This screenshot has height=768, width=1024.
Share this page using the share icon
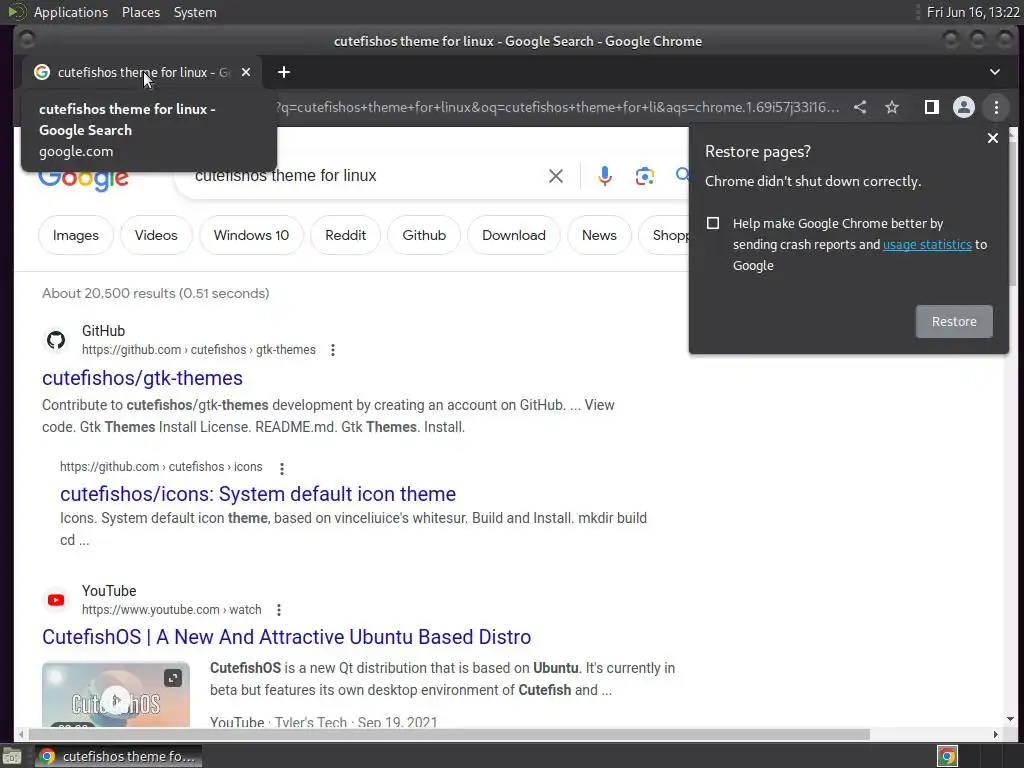click(860, 107)
